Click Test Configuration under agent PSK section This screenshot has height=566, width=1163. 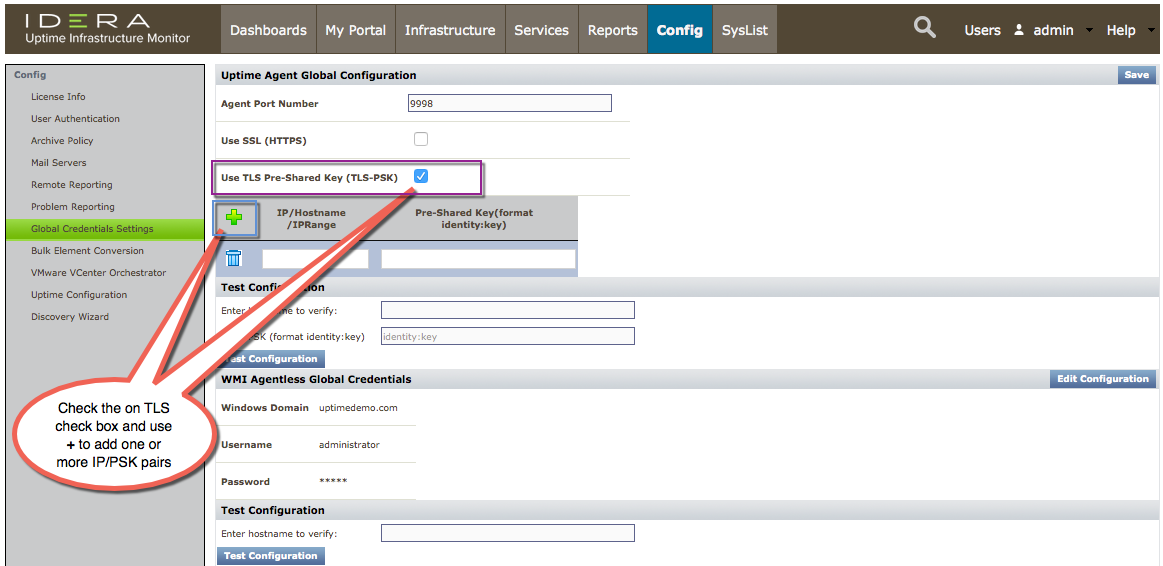(271, 359)
